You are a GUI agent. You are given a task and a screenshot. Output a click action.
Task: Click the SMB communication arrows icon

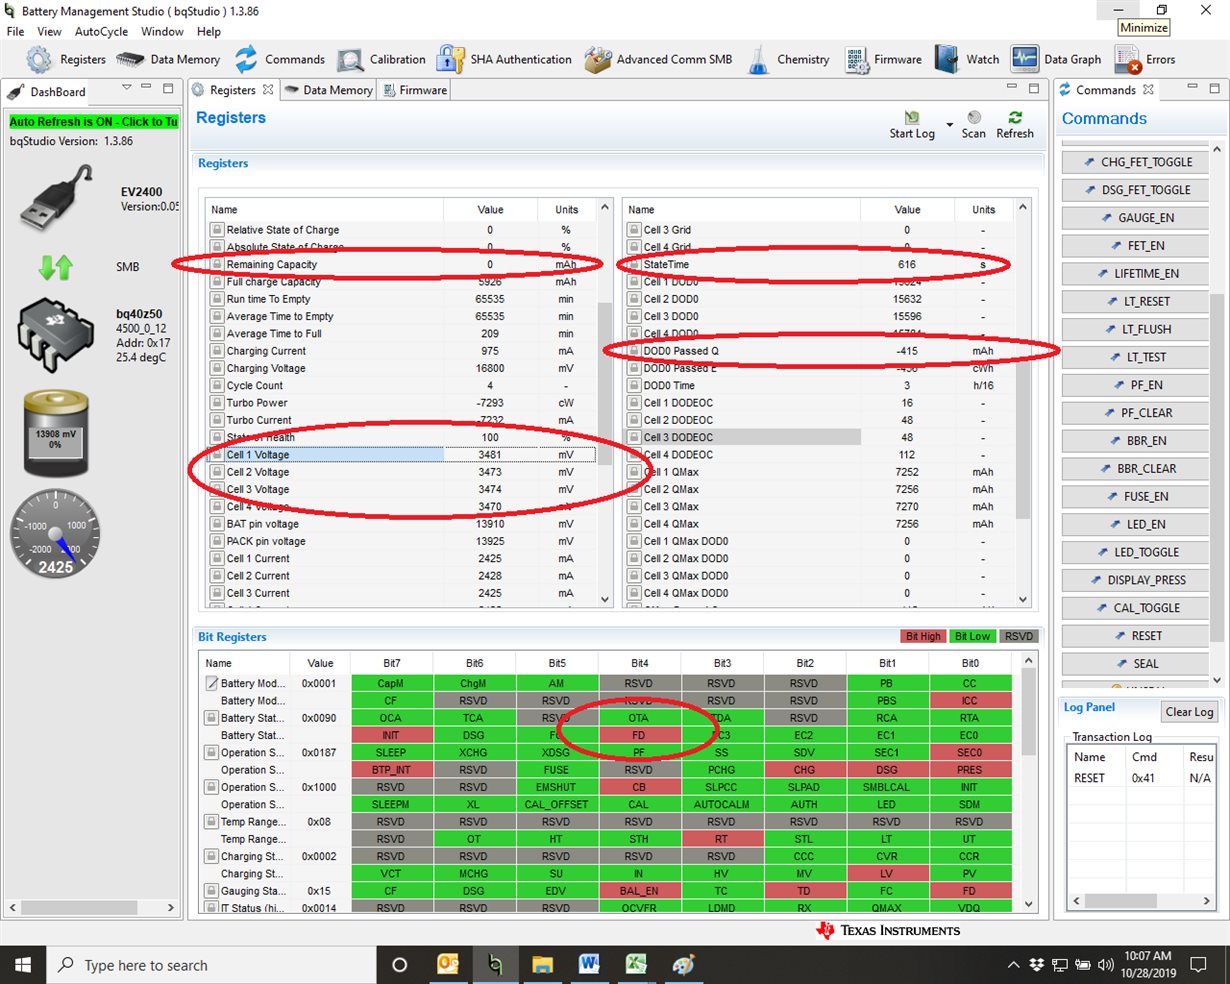pyautogui.click(x=56, y=267)
